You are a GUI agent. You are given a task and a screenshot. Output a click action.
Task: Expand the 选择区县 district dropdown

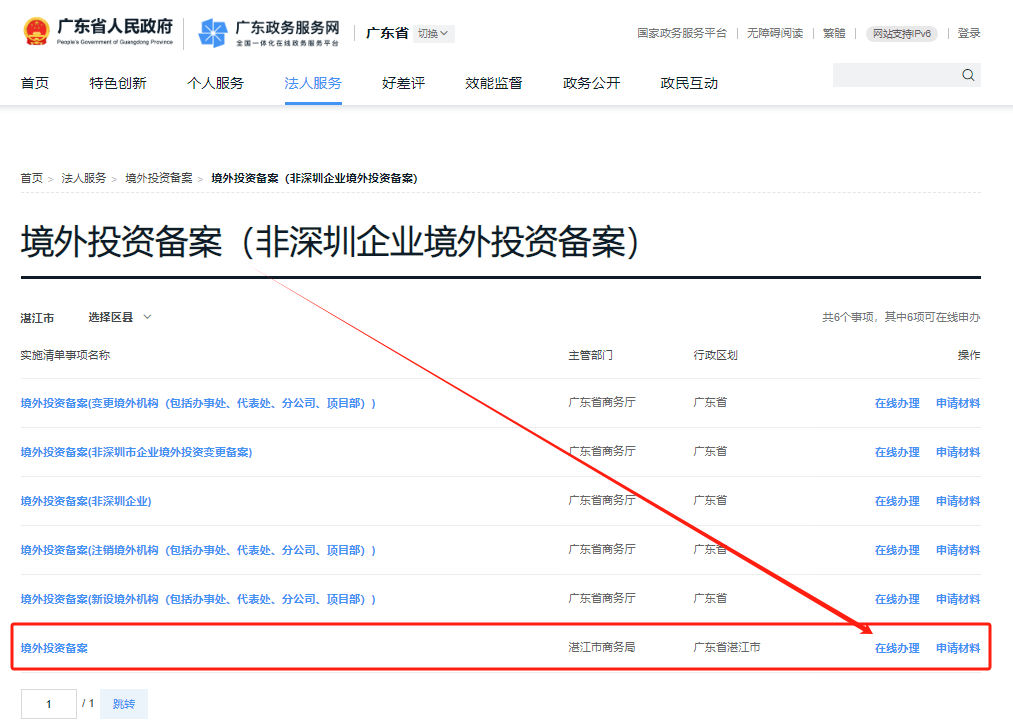coord(120,317)
